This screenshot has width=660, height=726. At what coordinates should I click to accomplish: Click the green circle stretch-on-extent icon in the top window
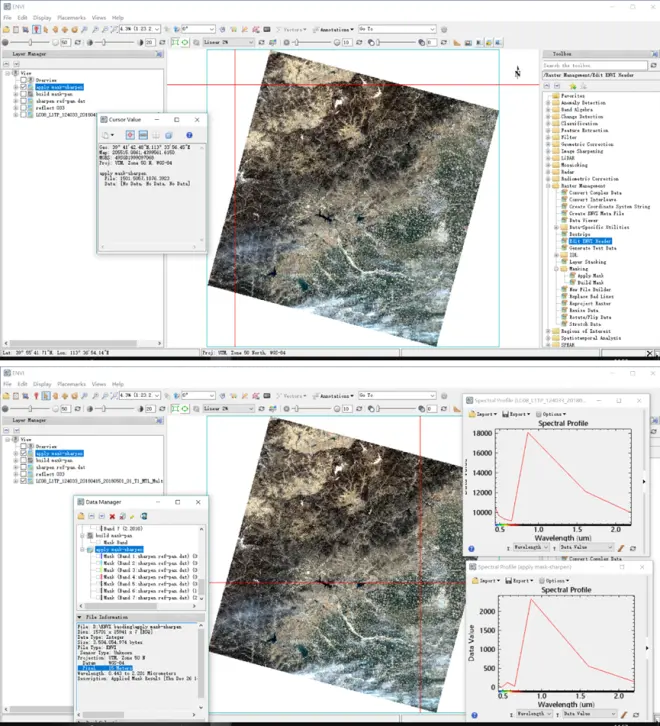point(185,43)
